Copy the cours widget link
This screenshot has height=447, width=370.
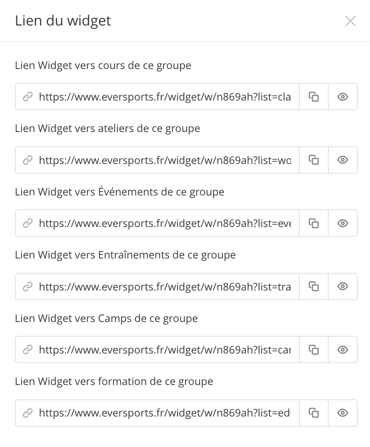314,97
